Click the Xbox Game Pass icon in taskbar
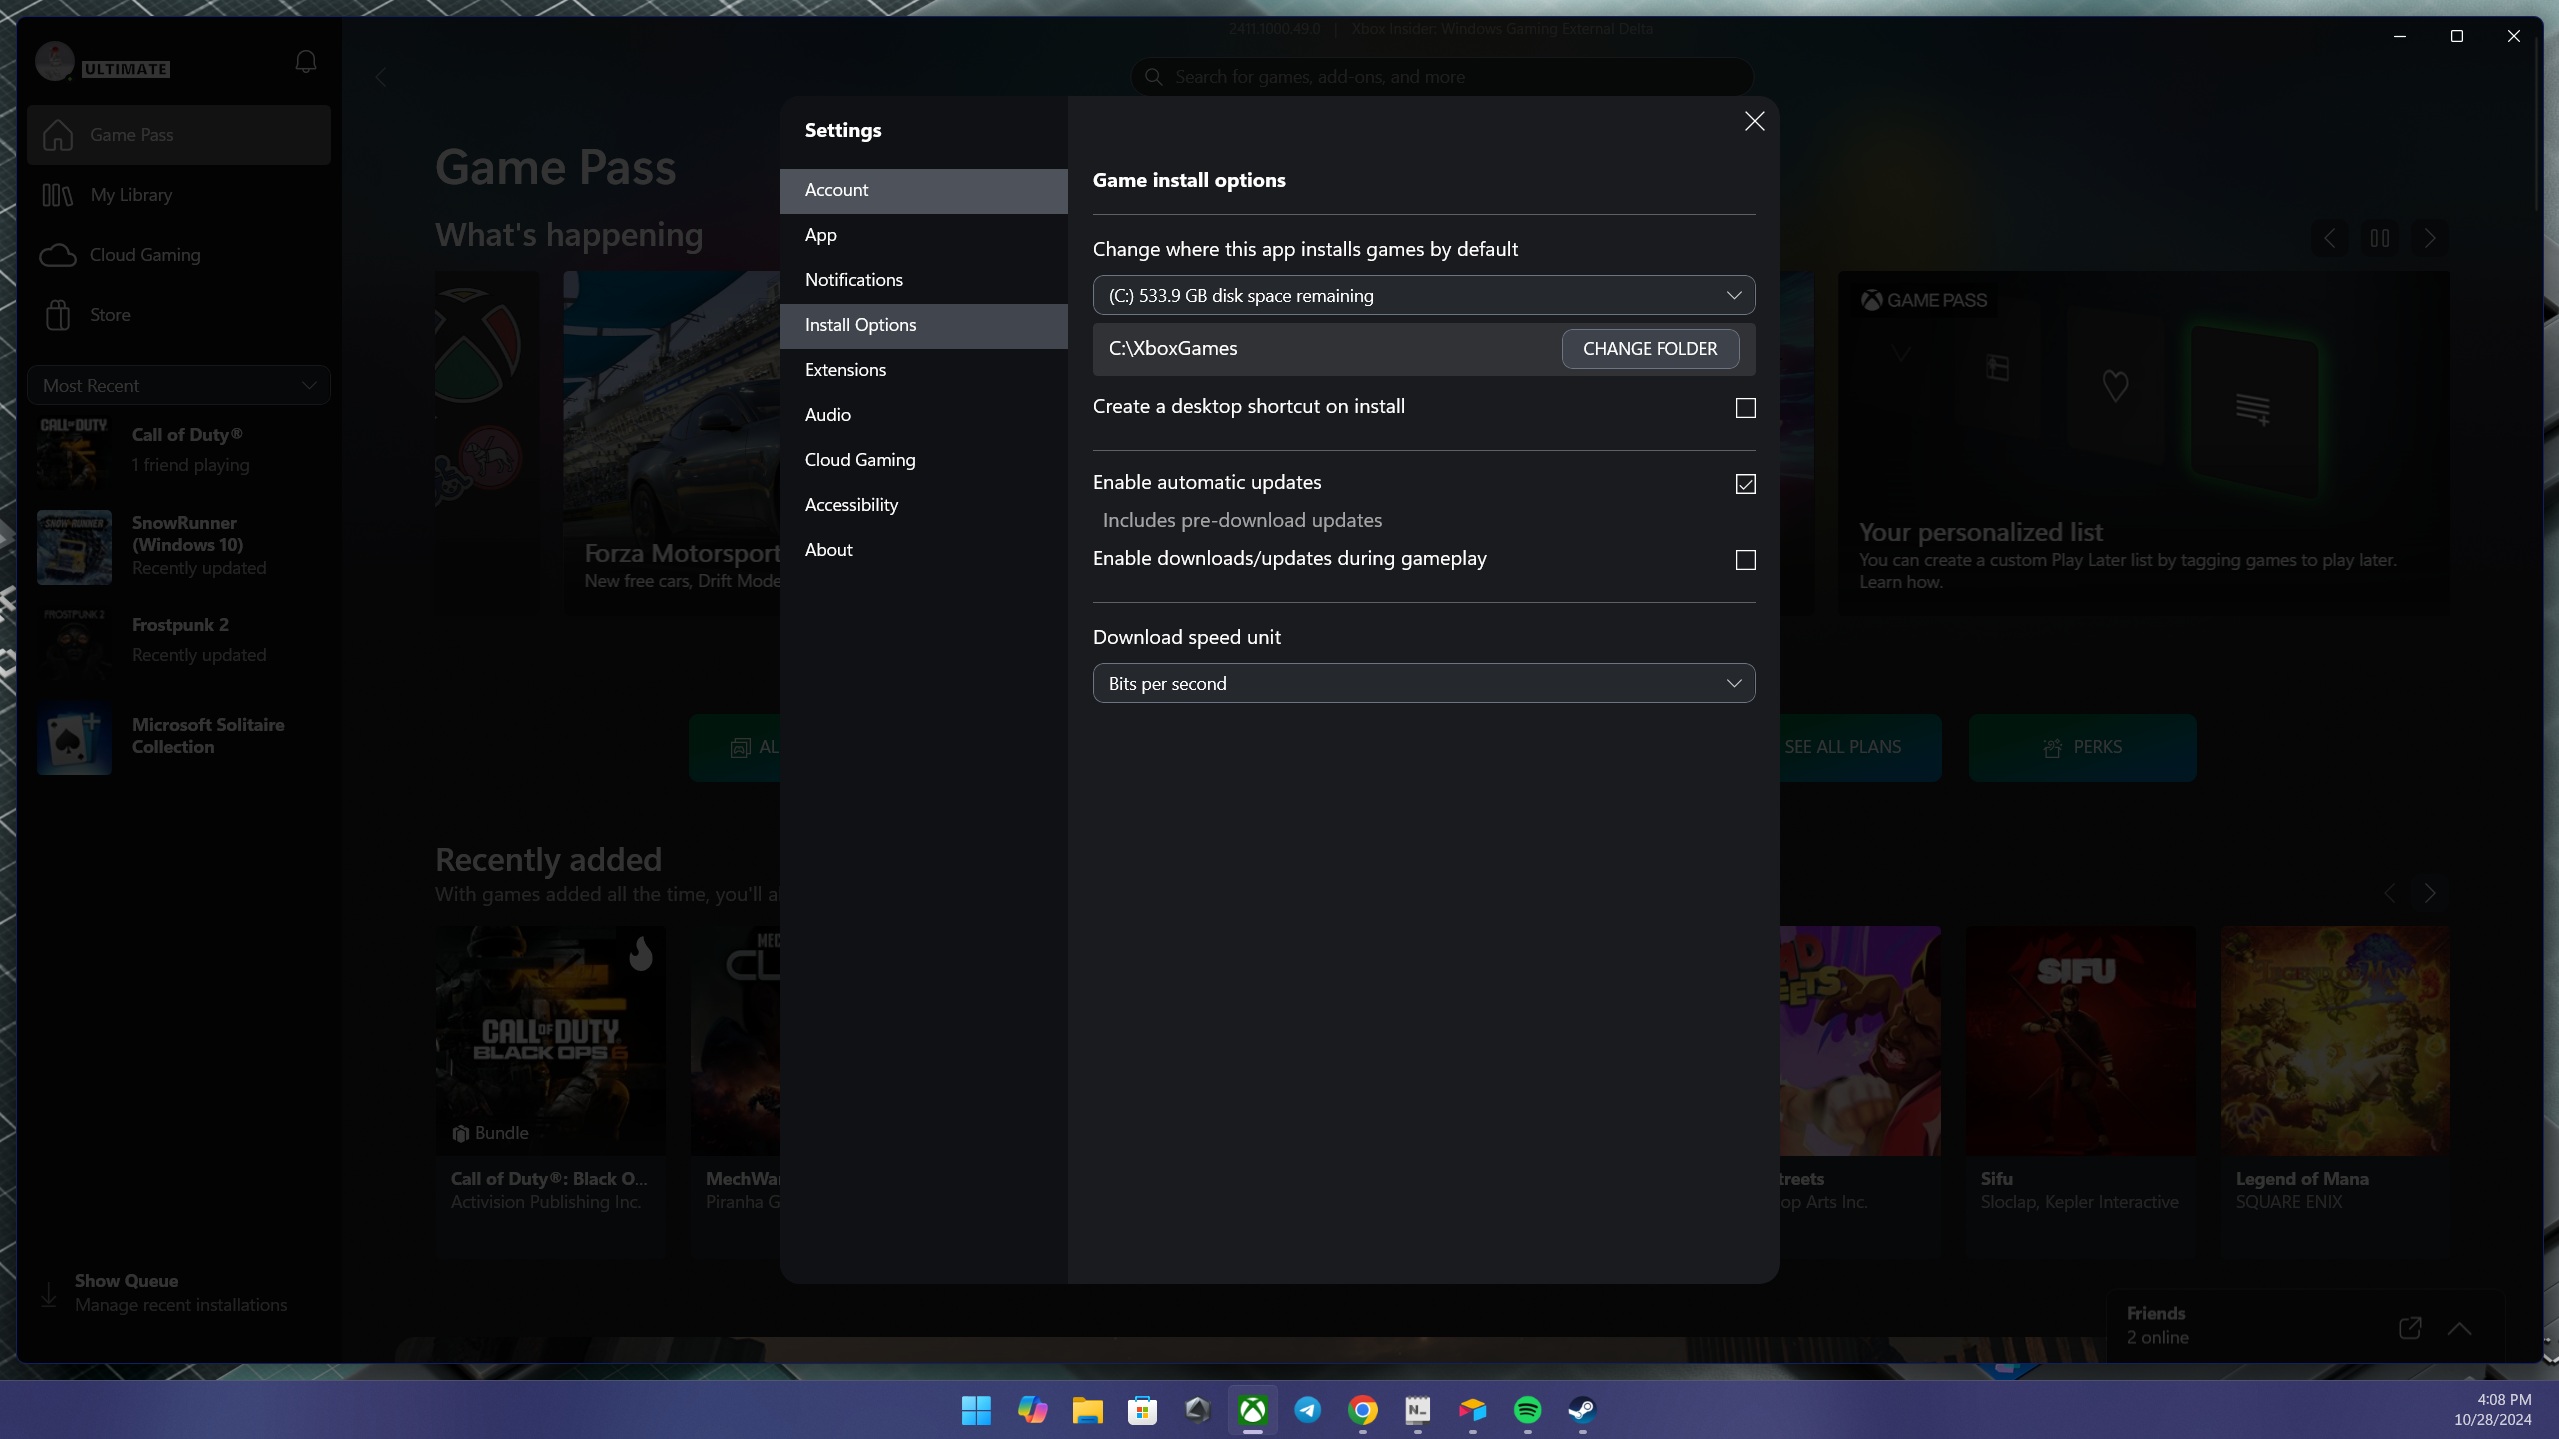This screenshot has height=1439, width=2559. (x=1251, y=1409)
